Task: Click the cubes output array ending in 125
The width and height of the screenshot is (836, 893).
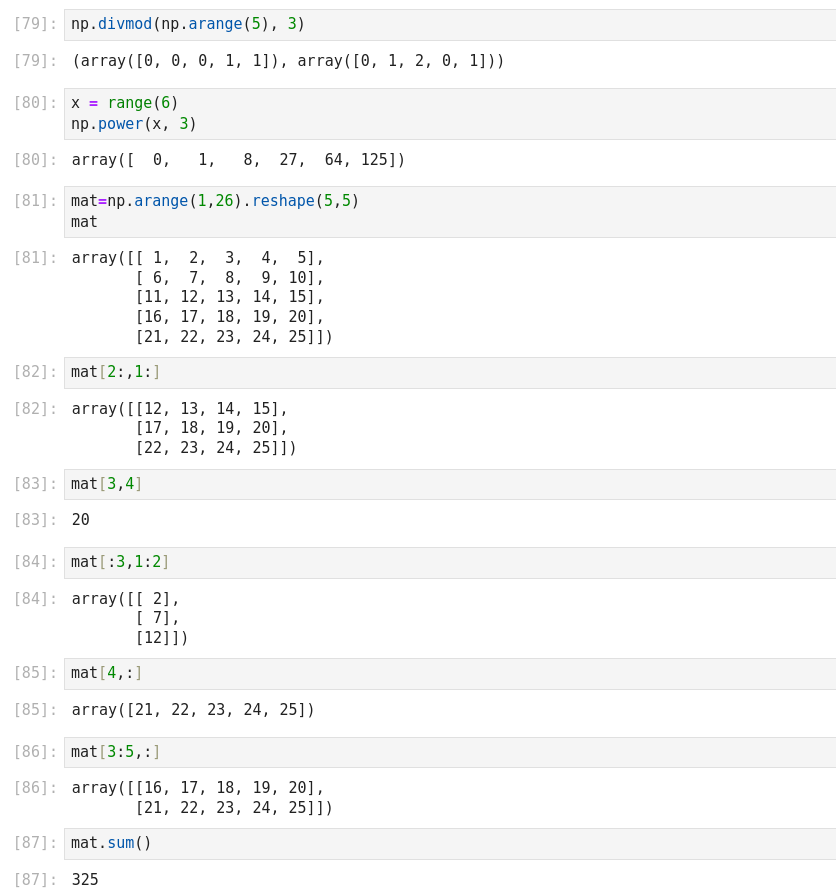Action: 238,160
